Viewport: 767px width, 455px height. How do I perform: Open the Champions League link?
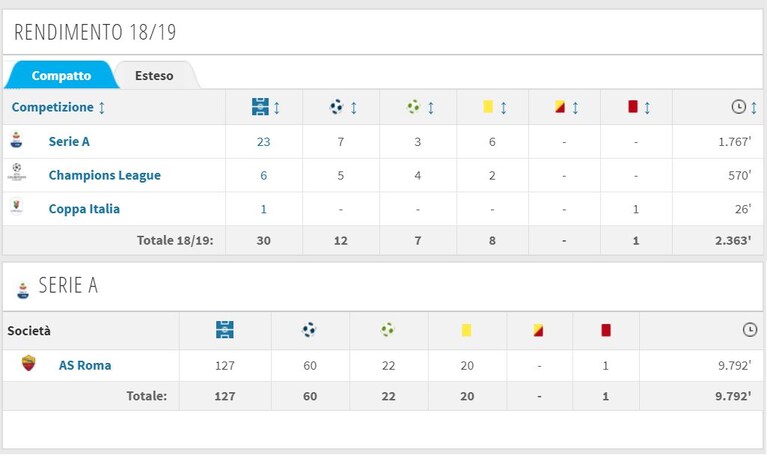(105, 175)
